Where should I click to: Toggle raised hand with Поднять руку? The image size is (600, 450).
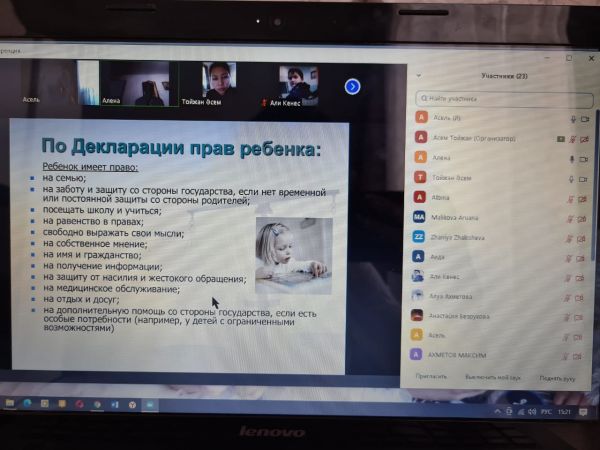pyautogui.click(x=555, y=376)
